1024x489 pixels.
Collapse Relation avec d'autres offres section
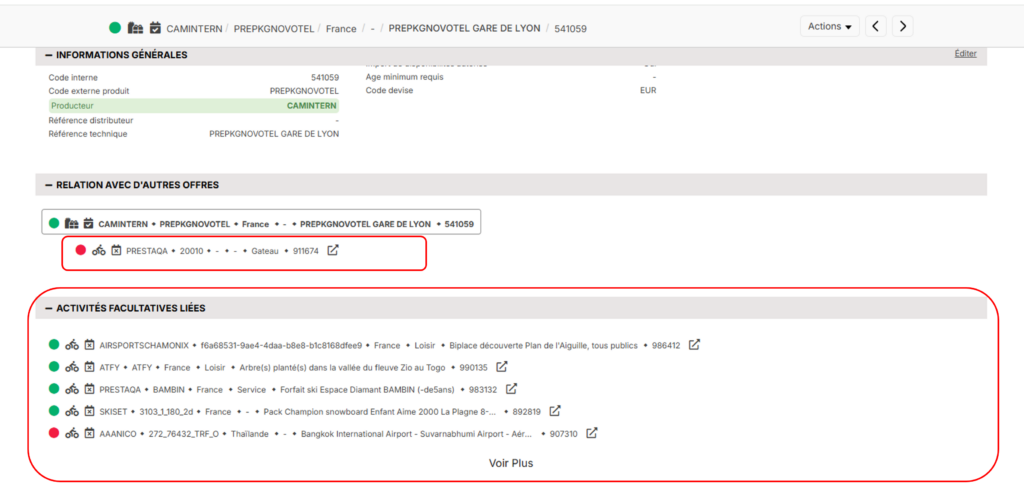point(48,185)
